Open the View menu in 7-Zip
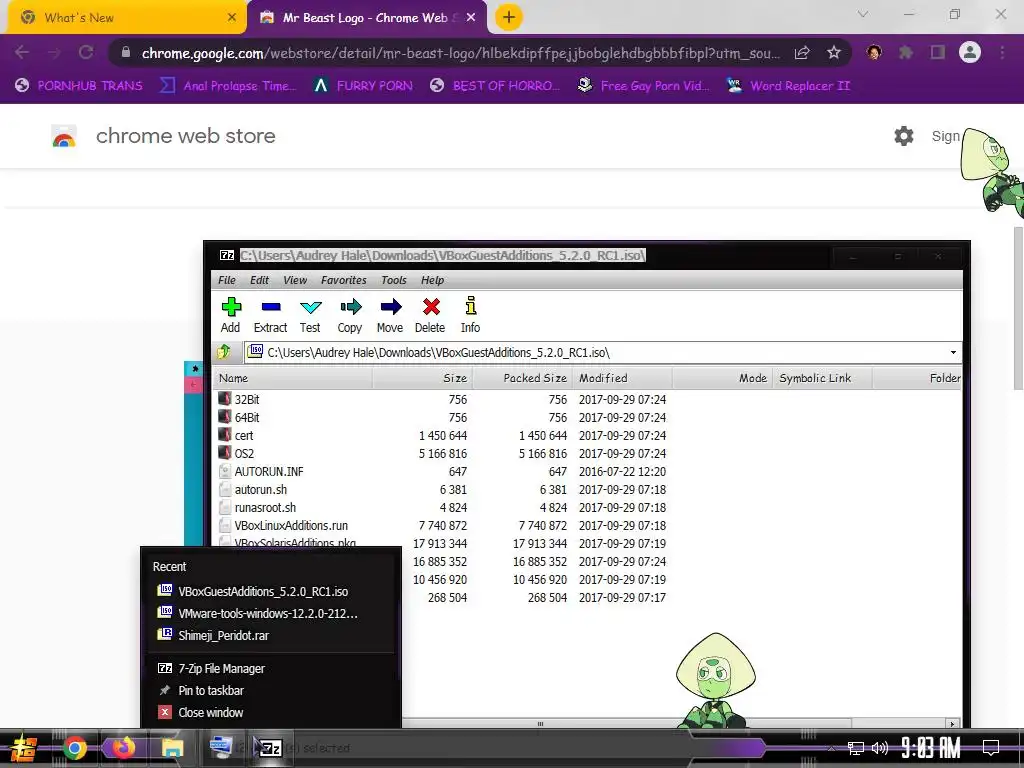The width and height of the screenshot is (1024, 768). (295, 280)
